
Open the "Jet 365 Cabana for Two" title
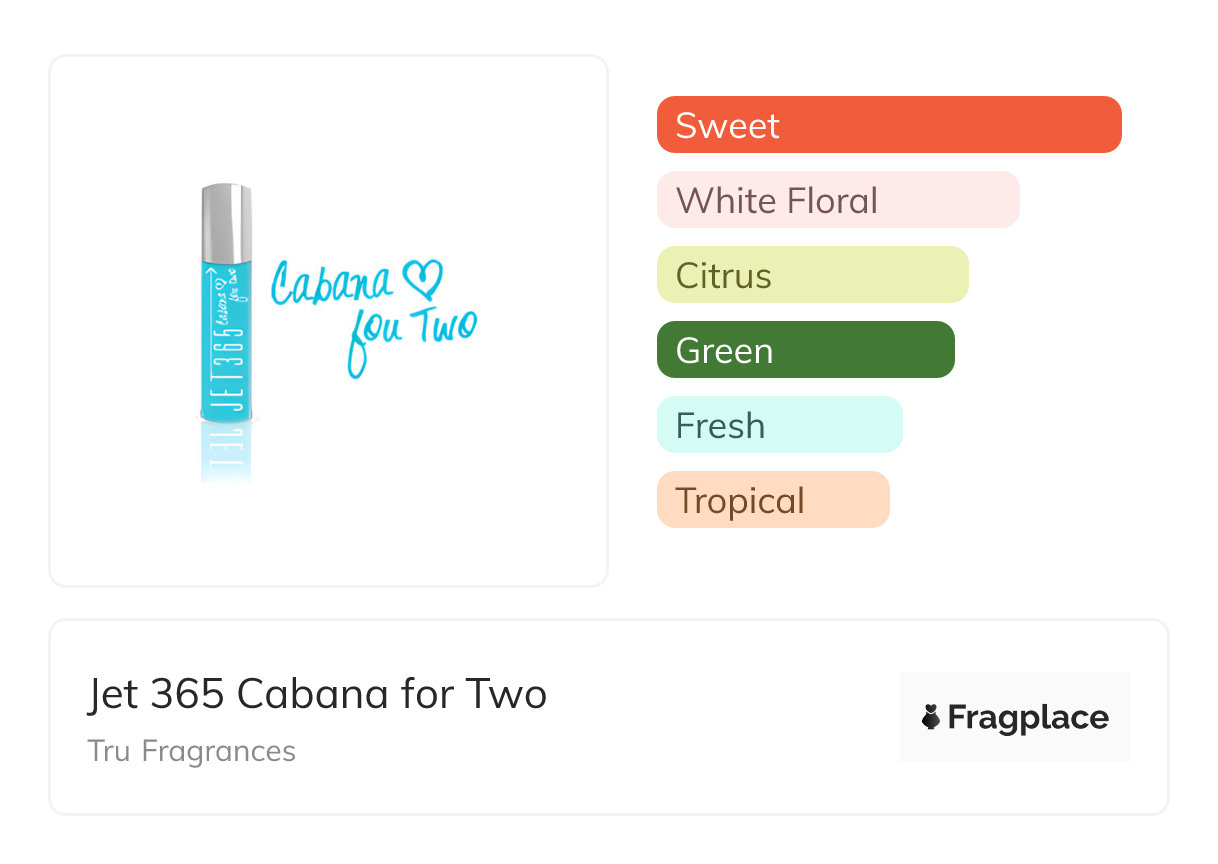coord(317,694)
